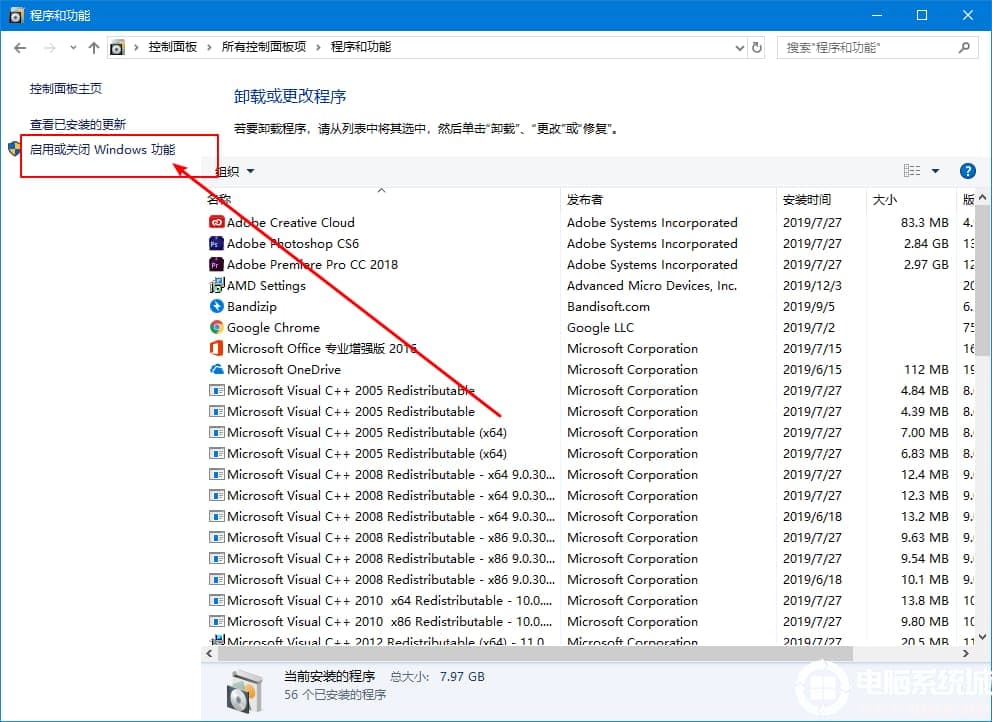Click install date 2019/9/5

pyautogui.click(x=809, y=306)
